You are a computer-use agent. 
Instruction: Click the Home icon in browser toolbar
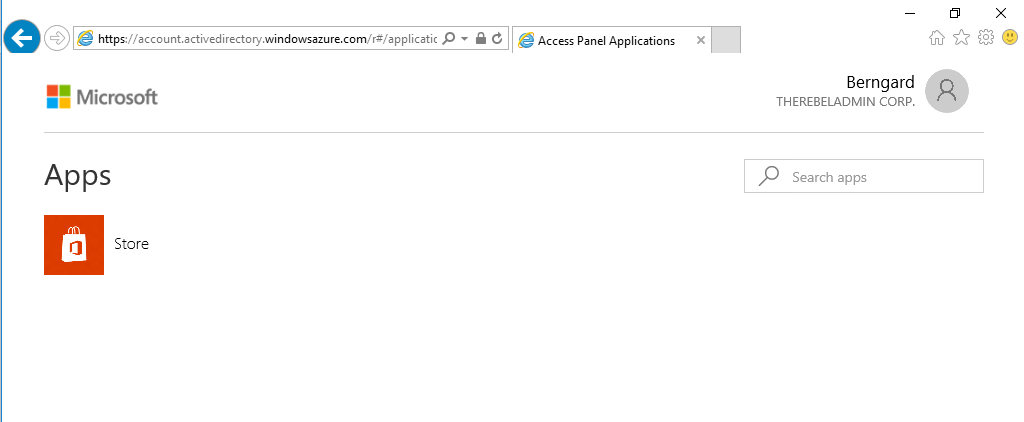point(936,38)
